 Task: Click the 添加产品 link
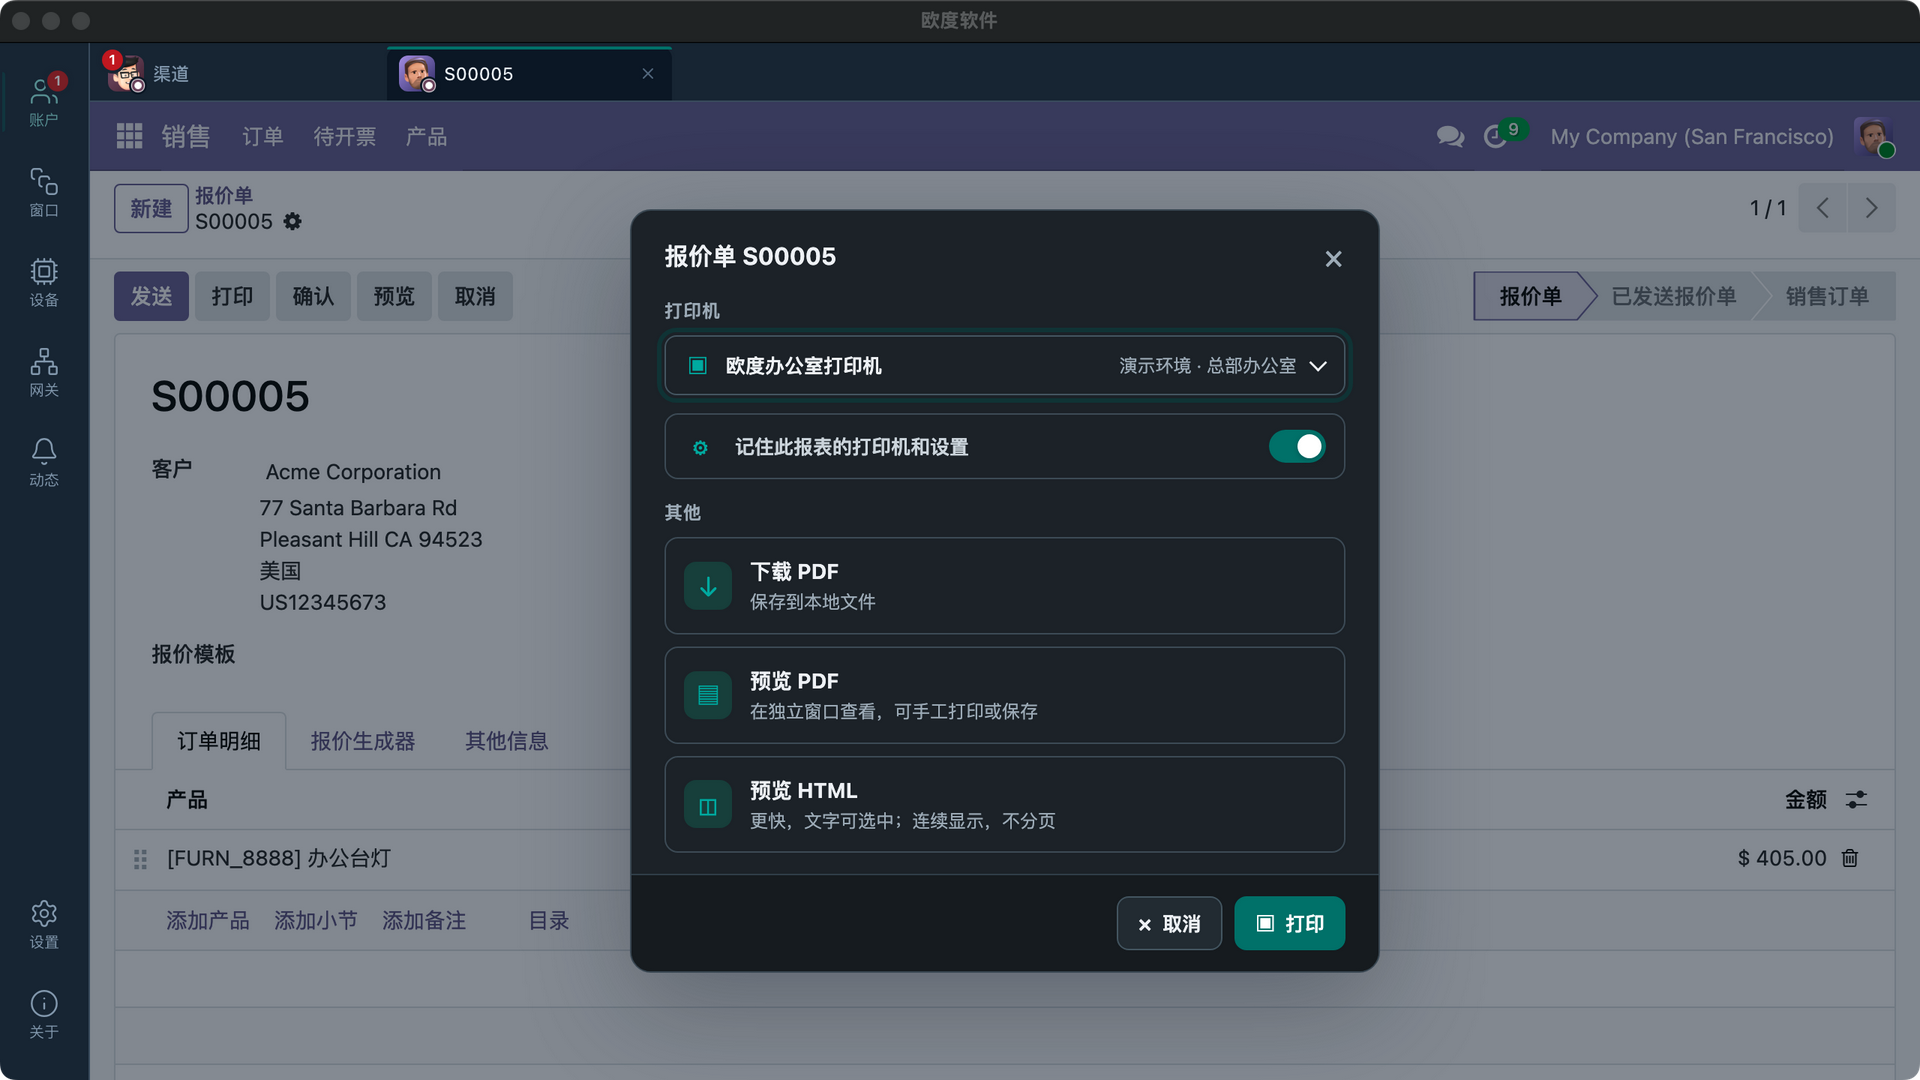208,920
